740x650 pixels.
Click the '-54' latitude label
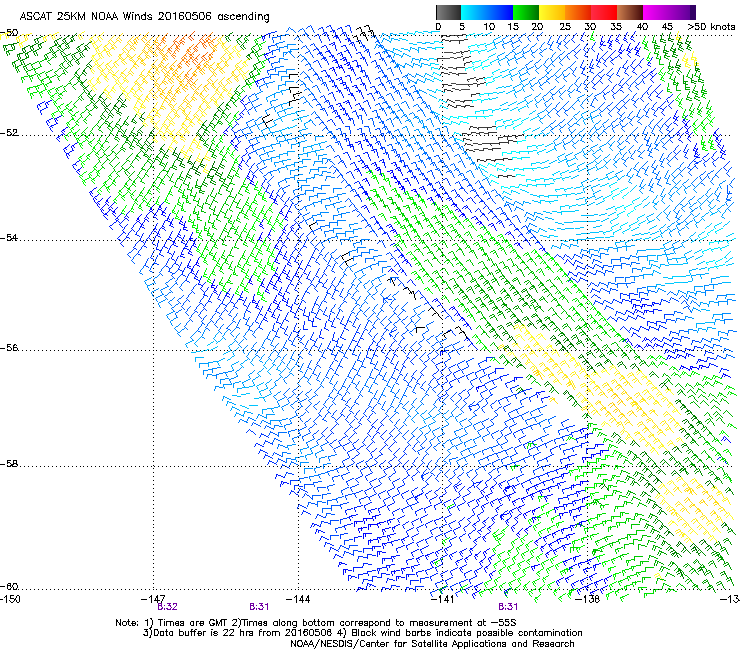[x=9, y=237]
